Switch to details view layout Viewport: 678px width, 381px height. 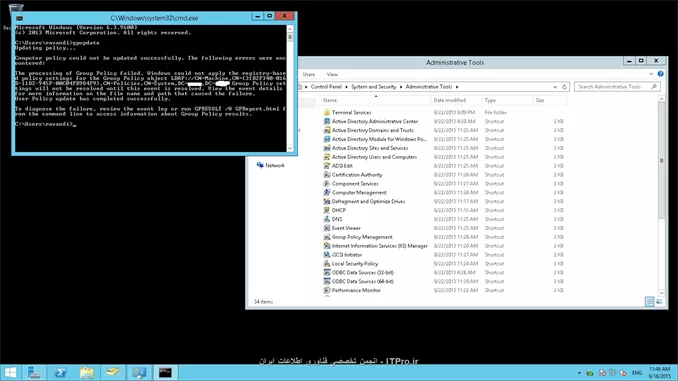click(649, 302)
